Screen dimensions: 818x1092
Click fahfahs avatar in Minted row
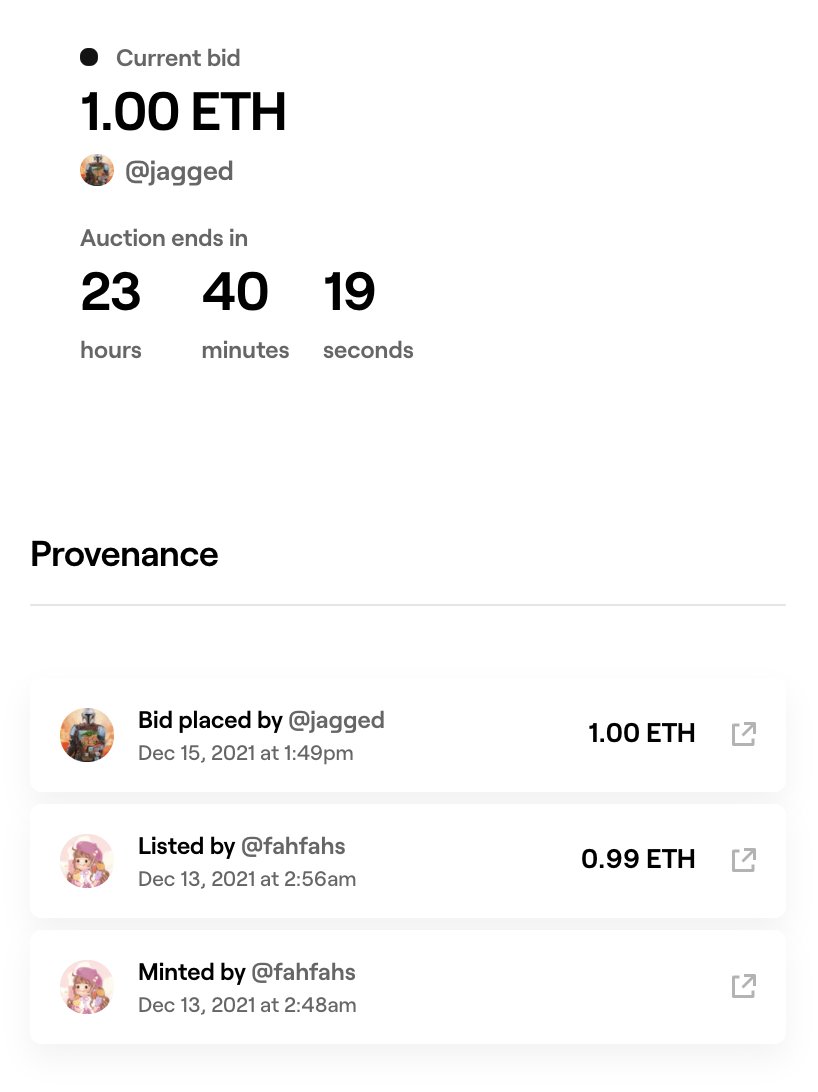pos(87,988)
